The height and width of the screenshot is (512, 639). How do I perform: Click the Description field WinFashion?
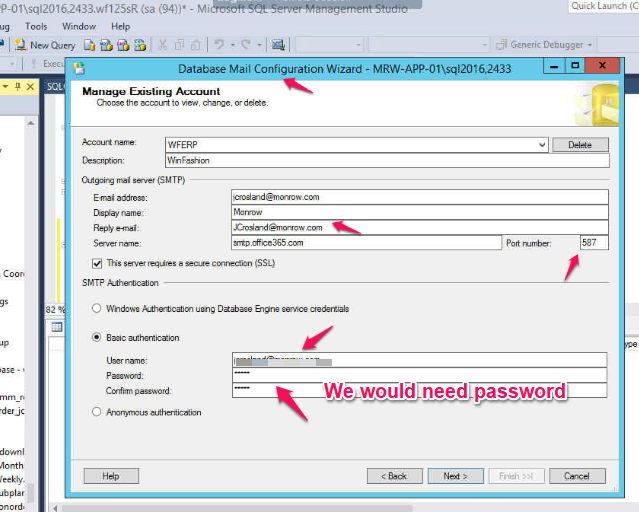(x=388, y=160)
